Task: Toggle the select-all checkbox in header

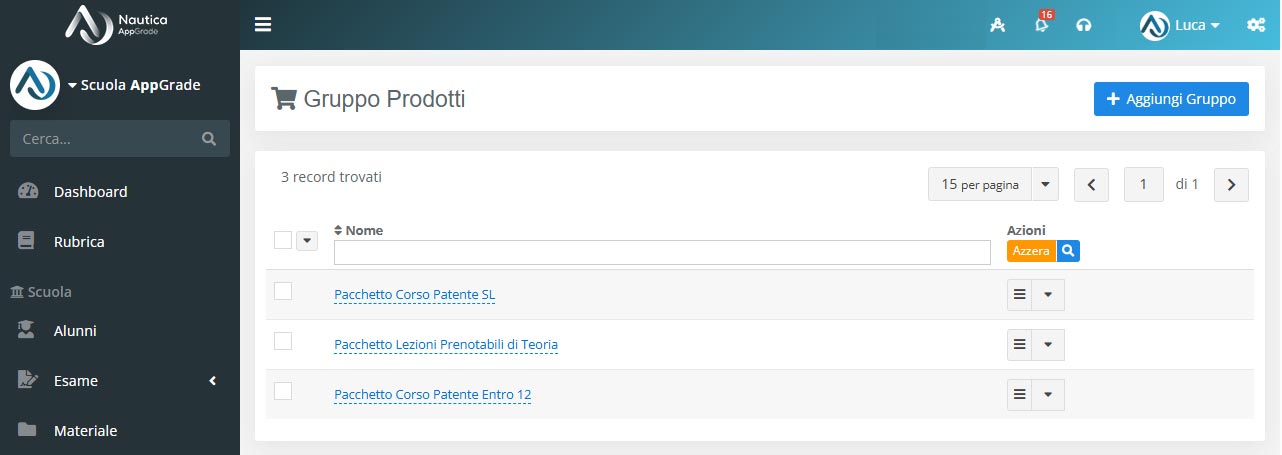Action: pyautogui.click(x=283, y=240)
